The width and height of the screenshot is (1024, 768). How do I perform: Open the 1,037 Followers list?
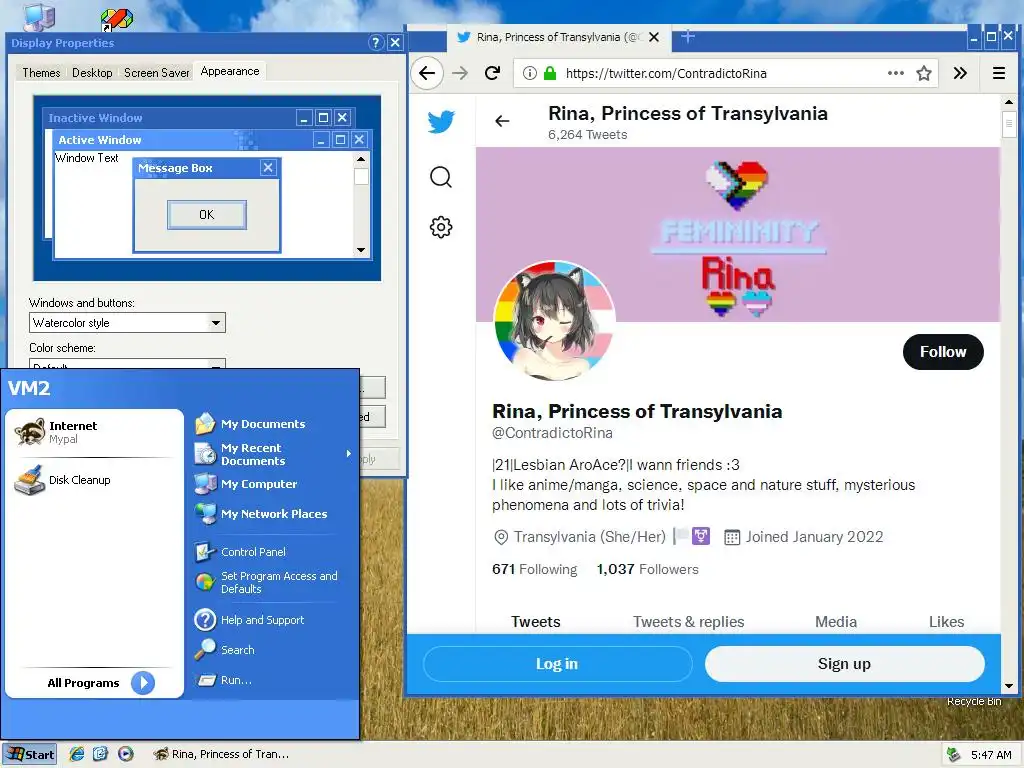pos(647,569)
